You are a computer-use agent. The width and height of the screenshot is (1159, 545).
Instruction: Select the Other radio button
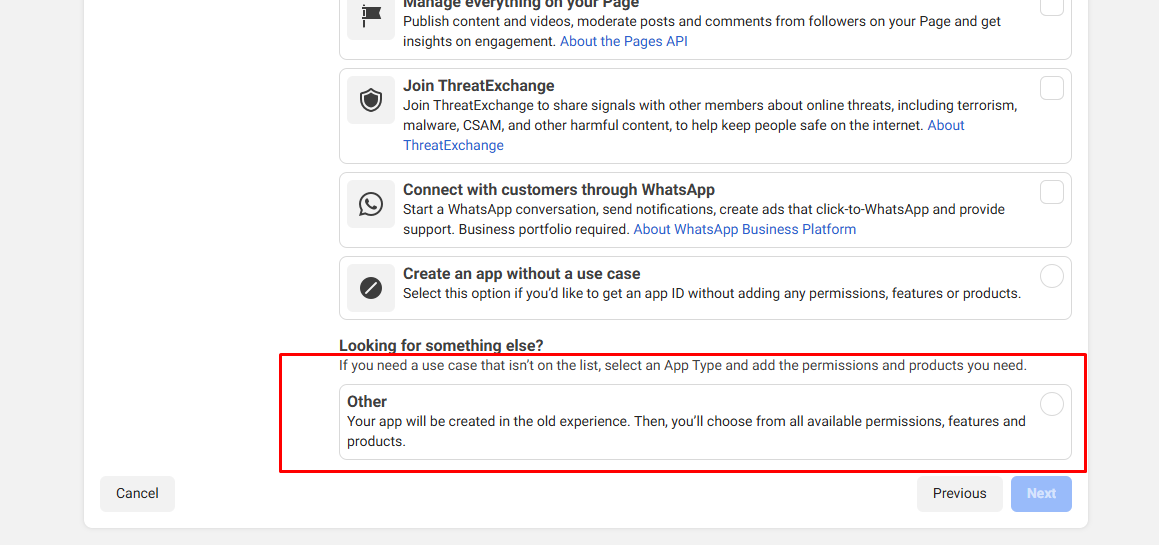(x=1051, y=404)
